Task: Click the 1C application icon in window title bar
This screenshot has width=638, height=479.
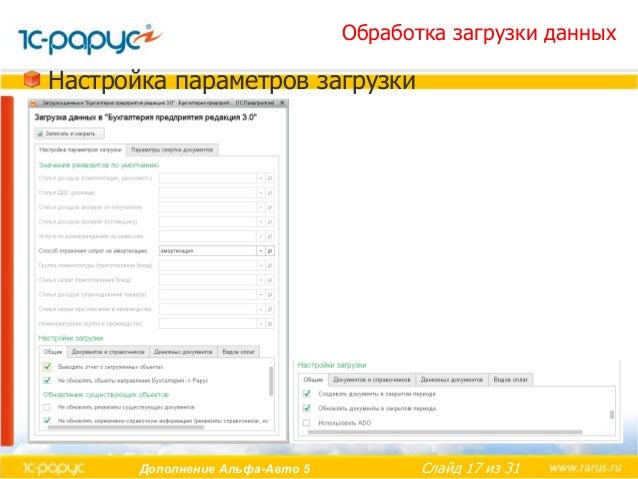Action: [34, 103]
